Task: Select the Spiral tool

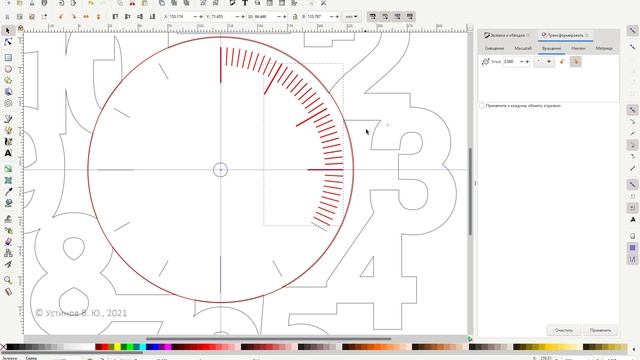Action: (x=8, y=103)
